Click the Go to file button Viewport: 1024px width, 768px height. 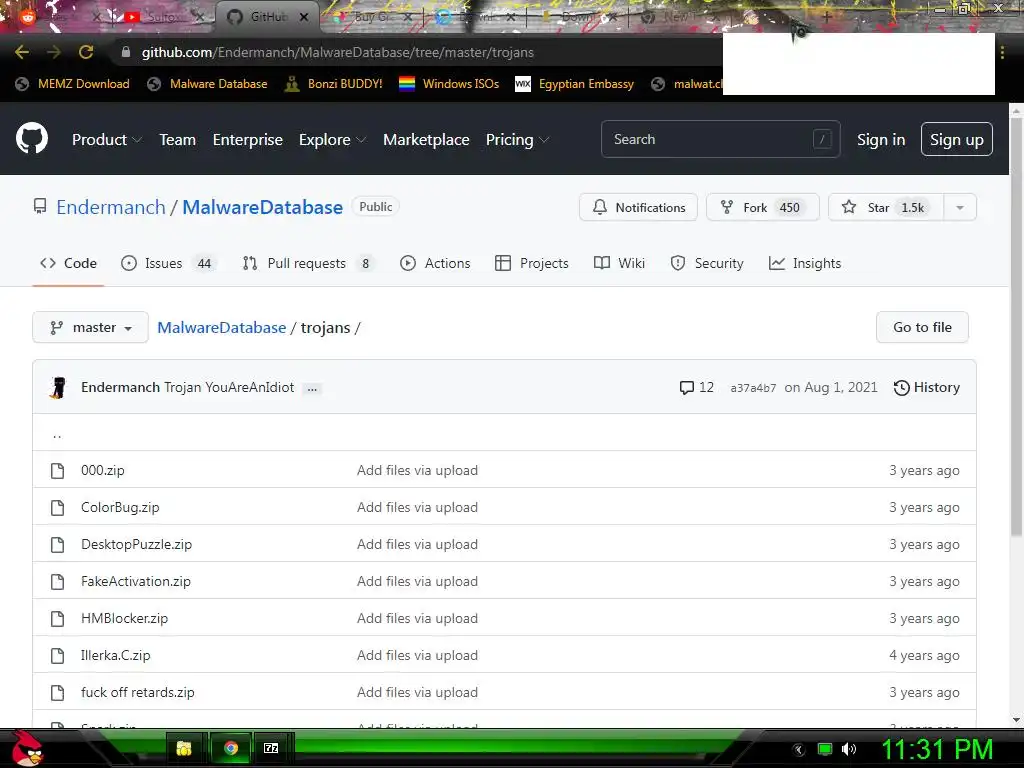point(922,327)
